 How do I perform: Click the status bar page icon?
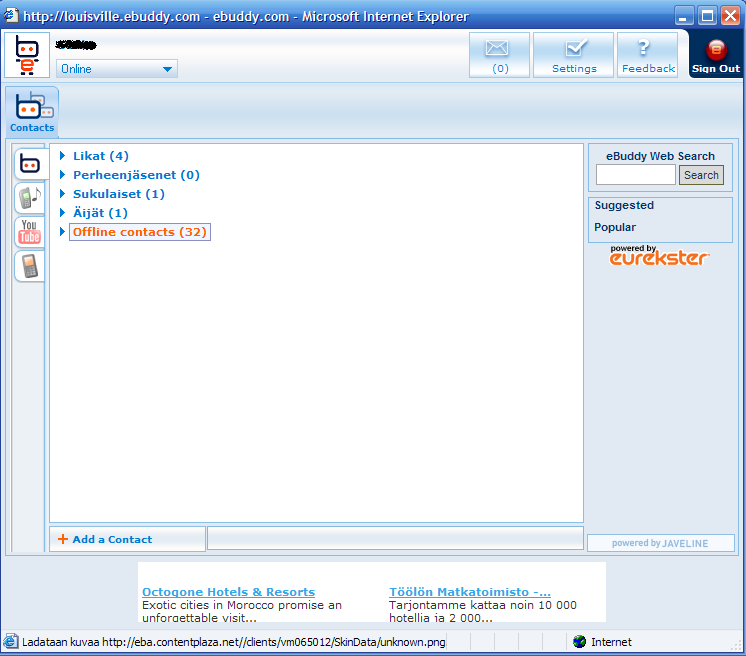(10, 642)
